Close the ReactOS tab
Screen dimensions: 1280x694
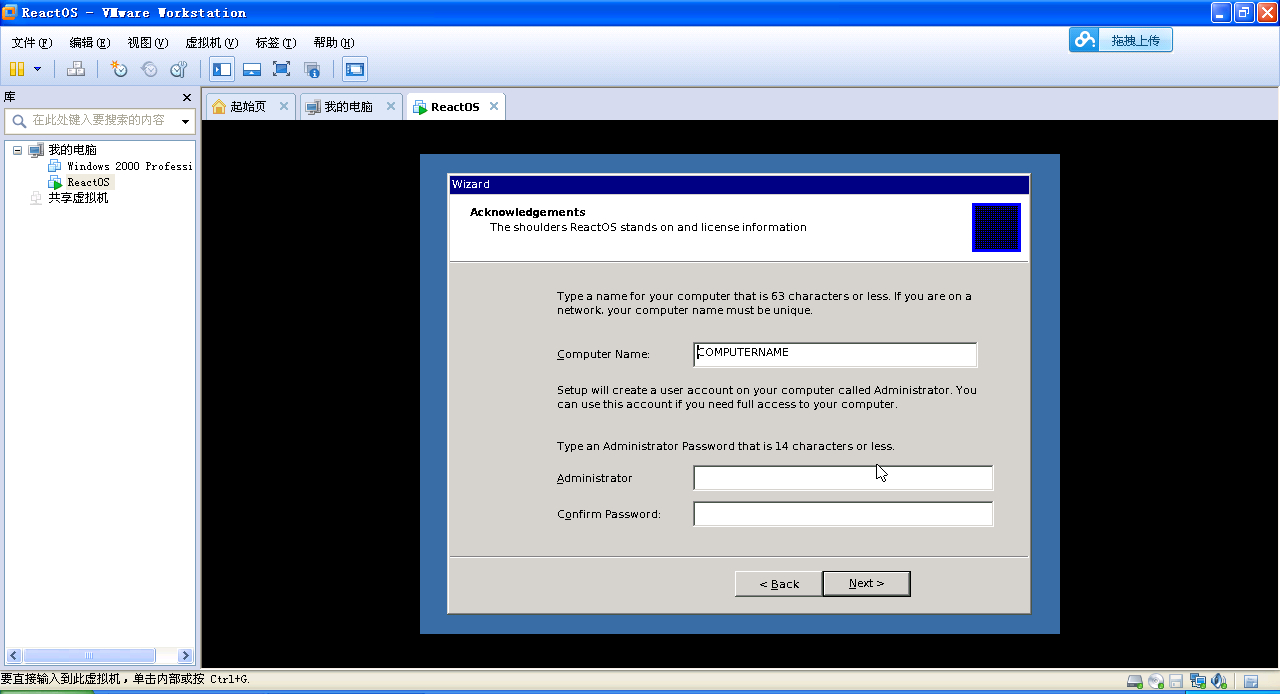[x=494, y=106]
